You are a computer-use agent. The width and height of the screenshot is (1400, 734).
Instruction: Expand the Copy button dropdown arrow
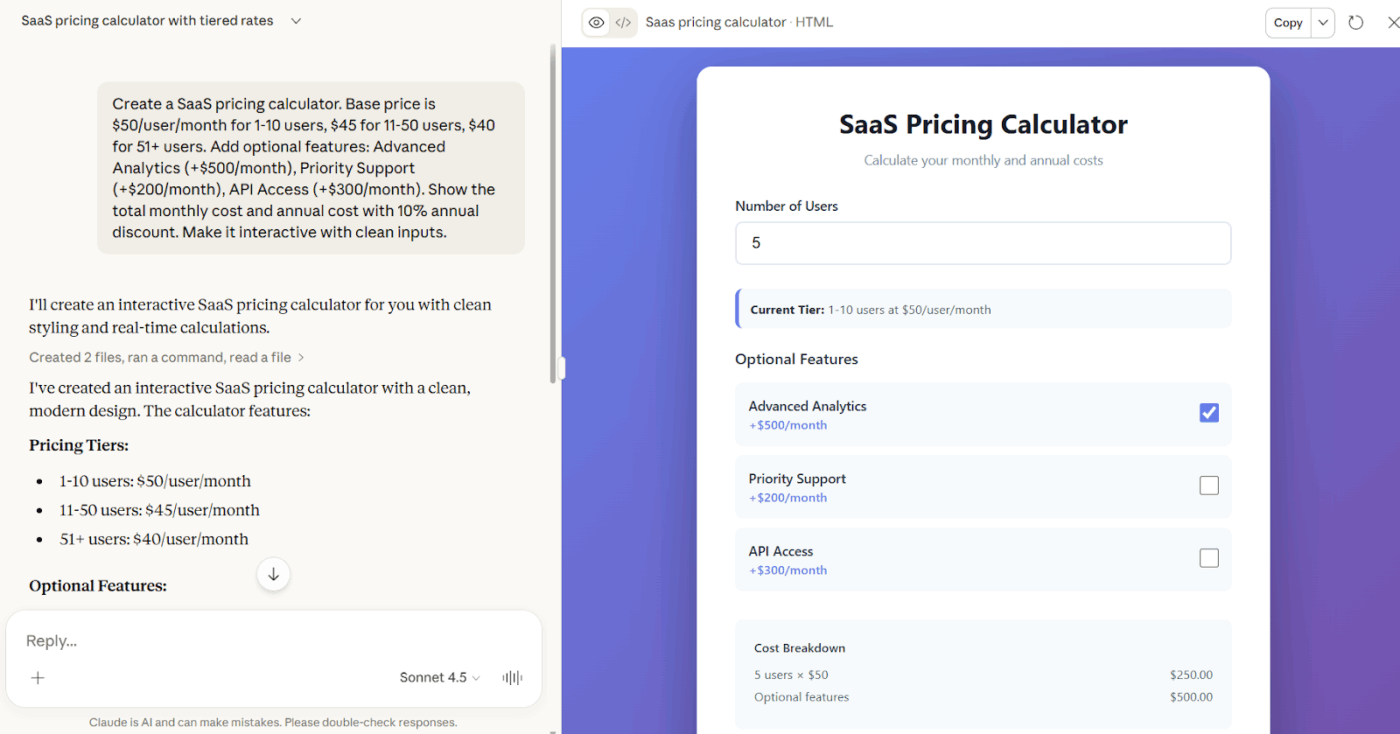point(1323,23)
